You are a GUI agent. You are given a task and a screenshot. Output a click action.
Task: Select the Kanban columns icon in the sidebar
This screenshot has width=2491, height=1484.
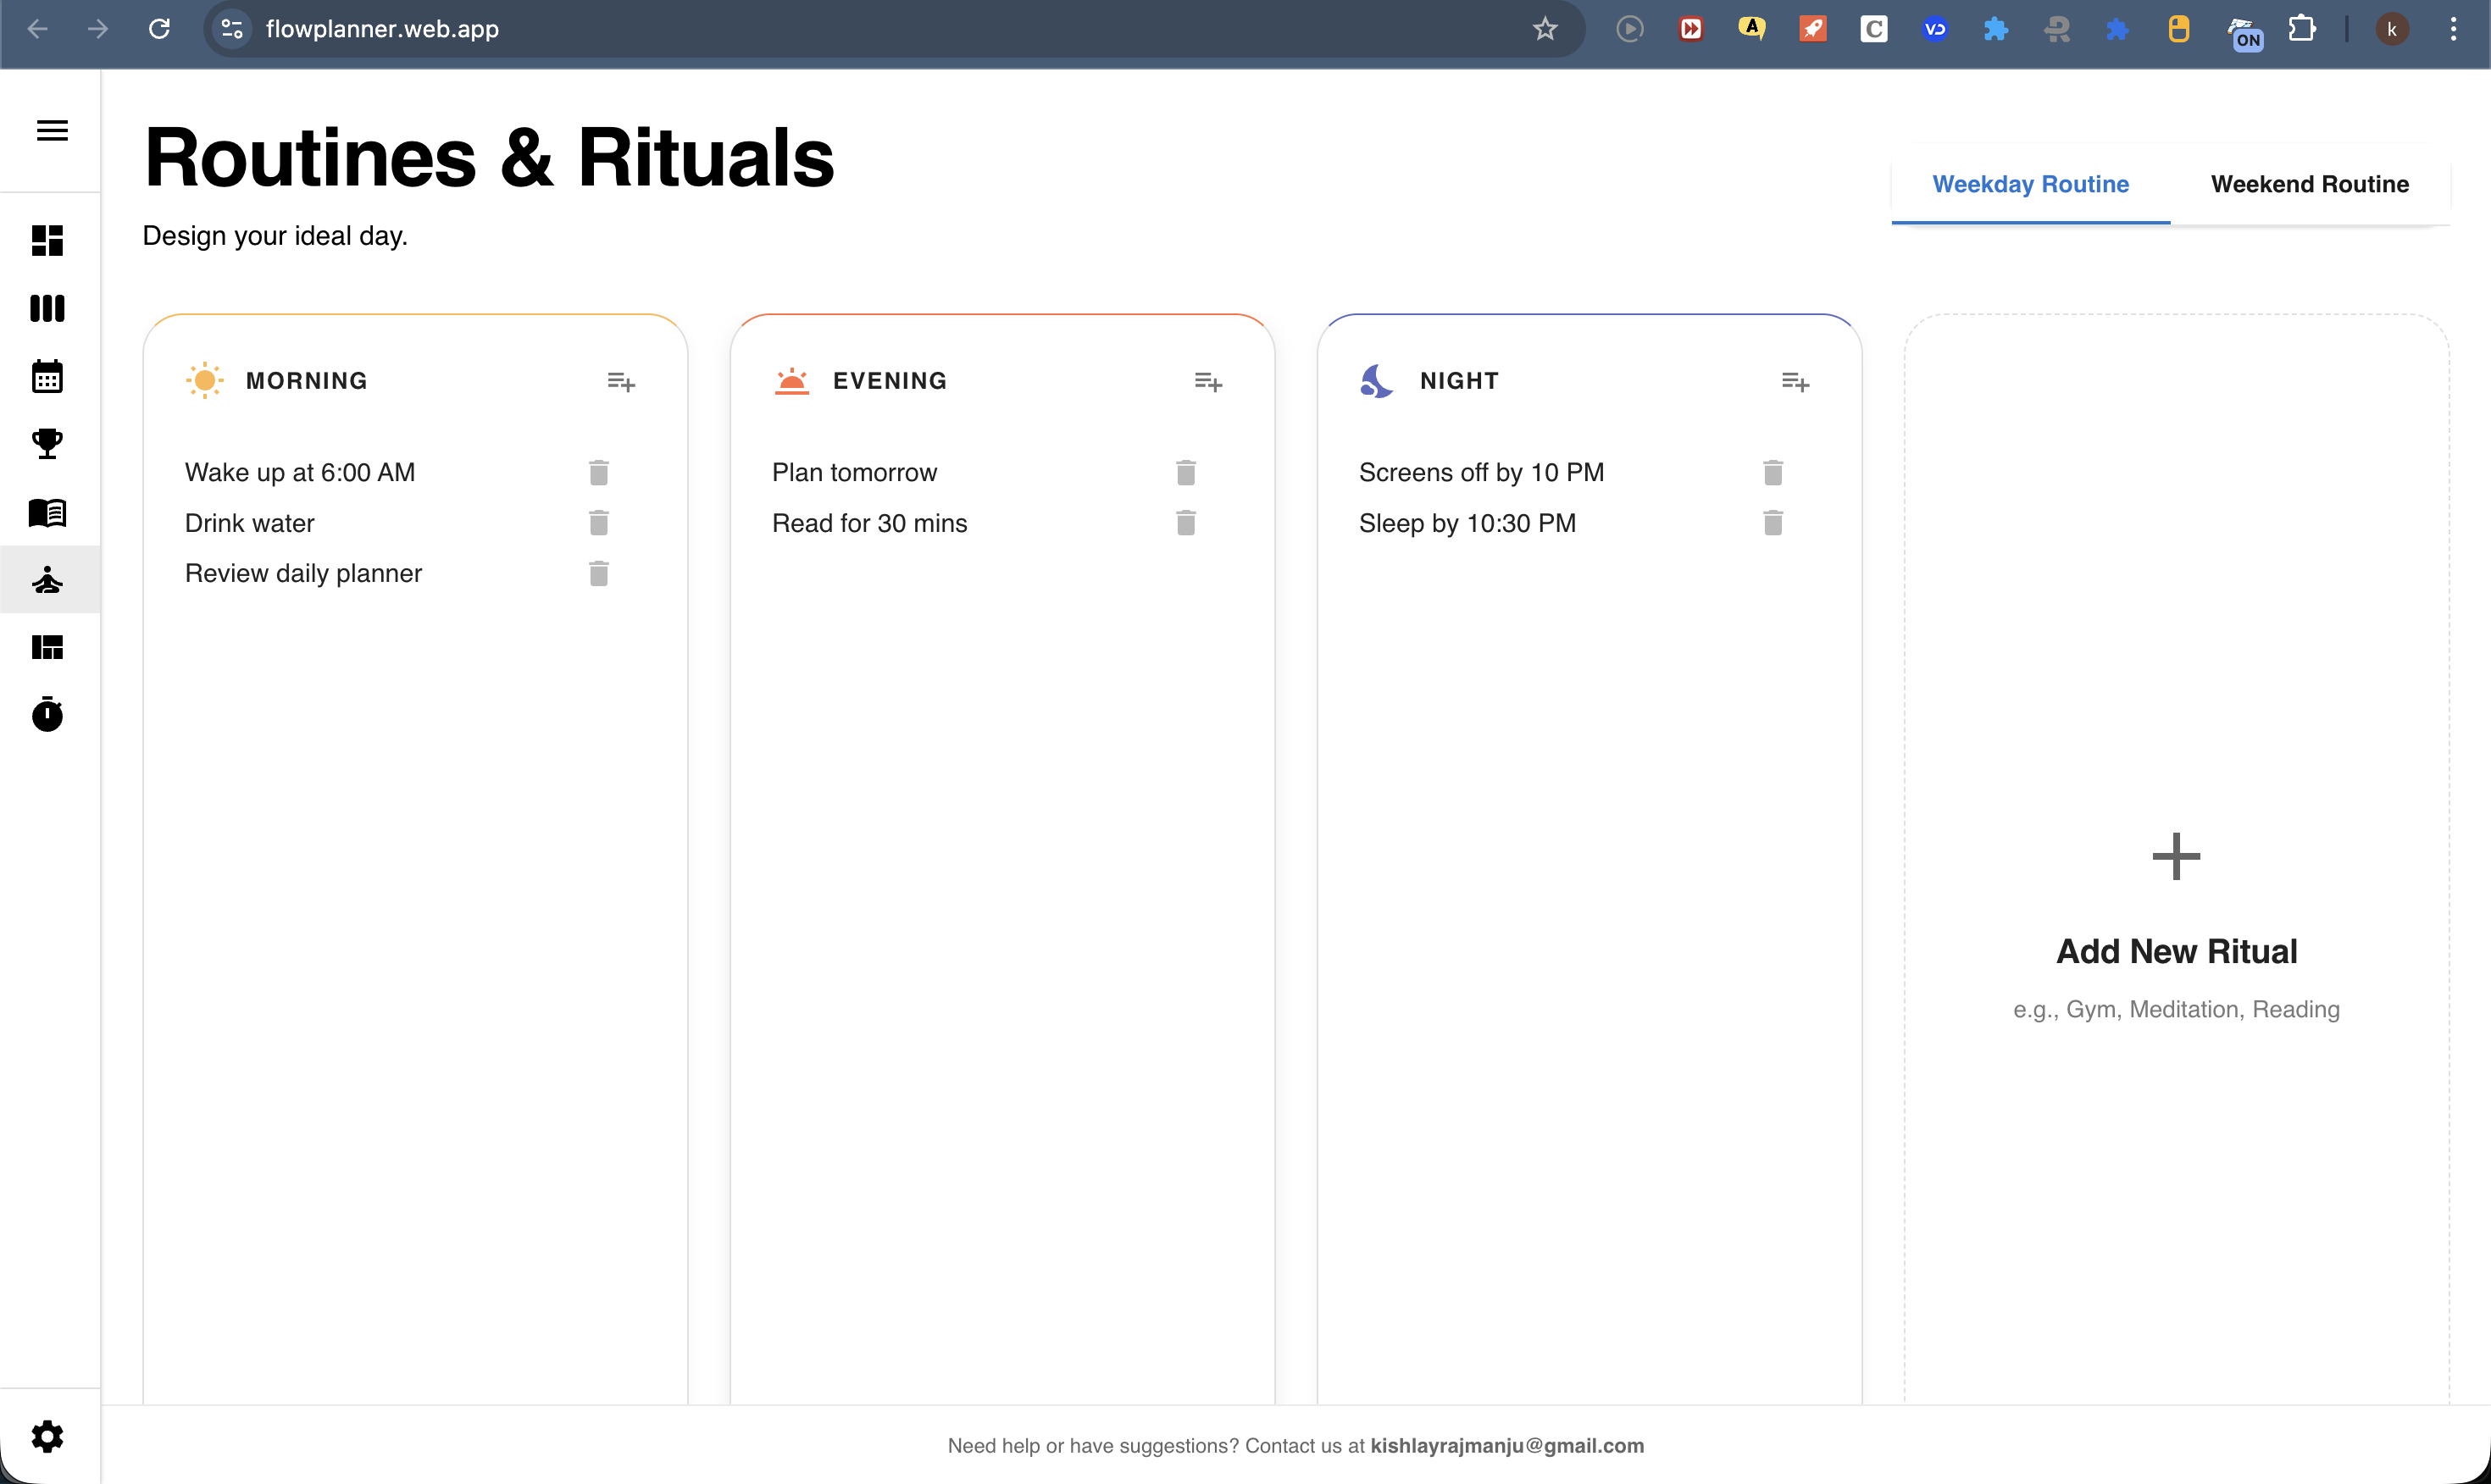(47, 308)
